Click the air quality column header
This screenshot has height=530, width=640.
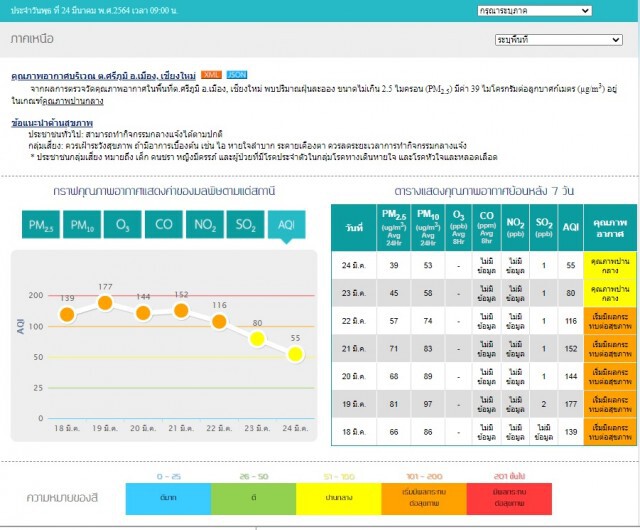coord(610,228)
